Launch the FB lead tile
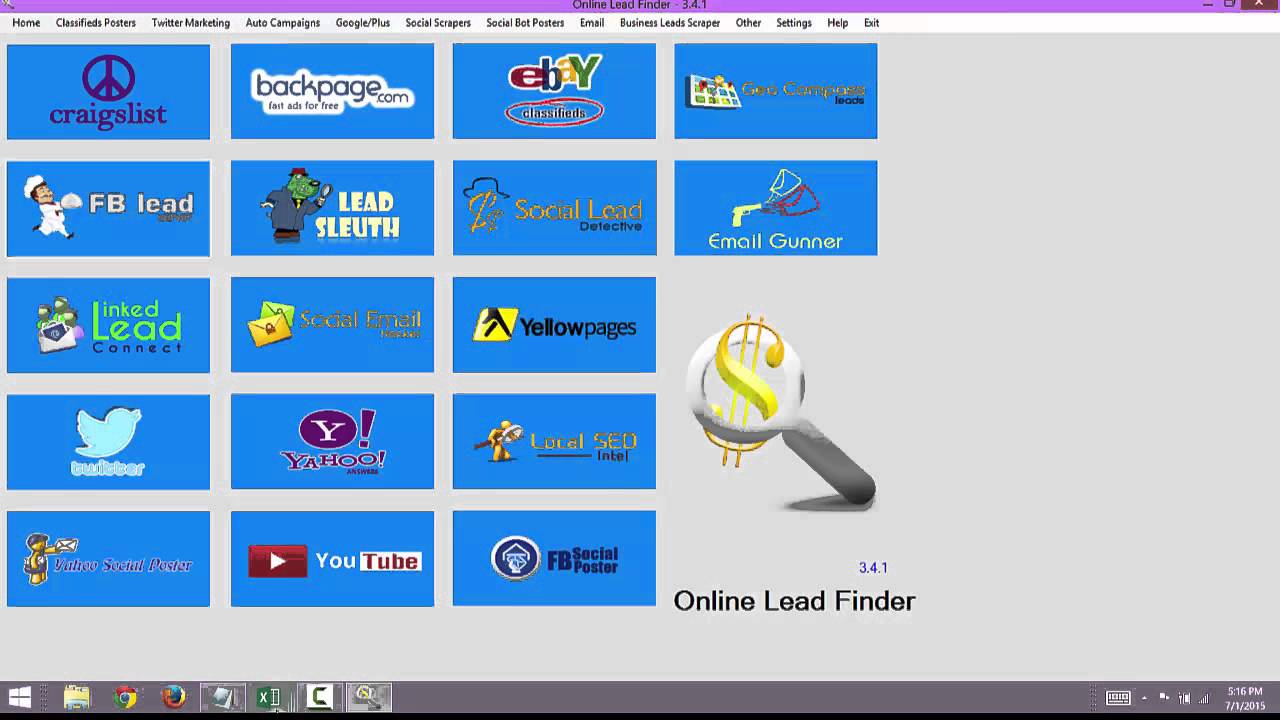The image size is (1280, 720). pos(108,208)
